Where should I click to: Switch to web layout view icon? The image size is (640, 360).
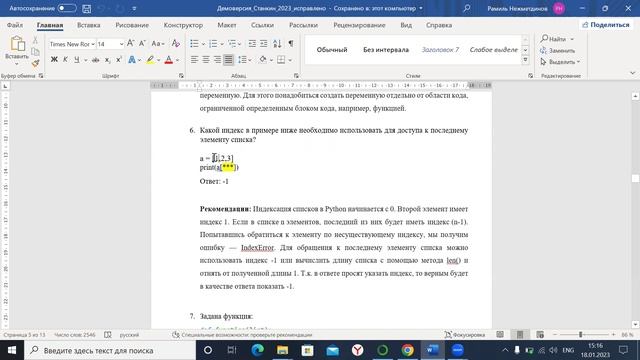coord(540,335)
